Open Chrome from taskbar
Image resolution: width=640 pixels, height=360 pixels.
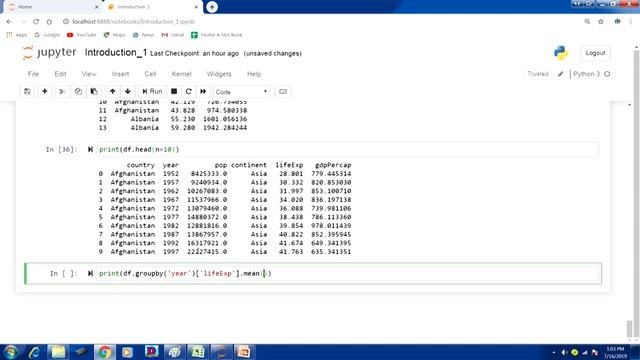104,352
